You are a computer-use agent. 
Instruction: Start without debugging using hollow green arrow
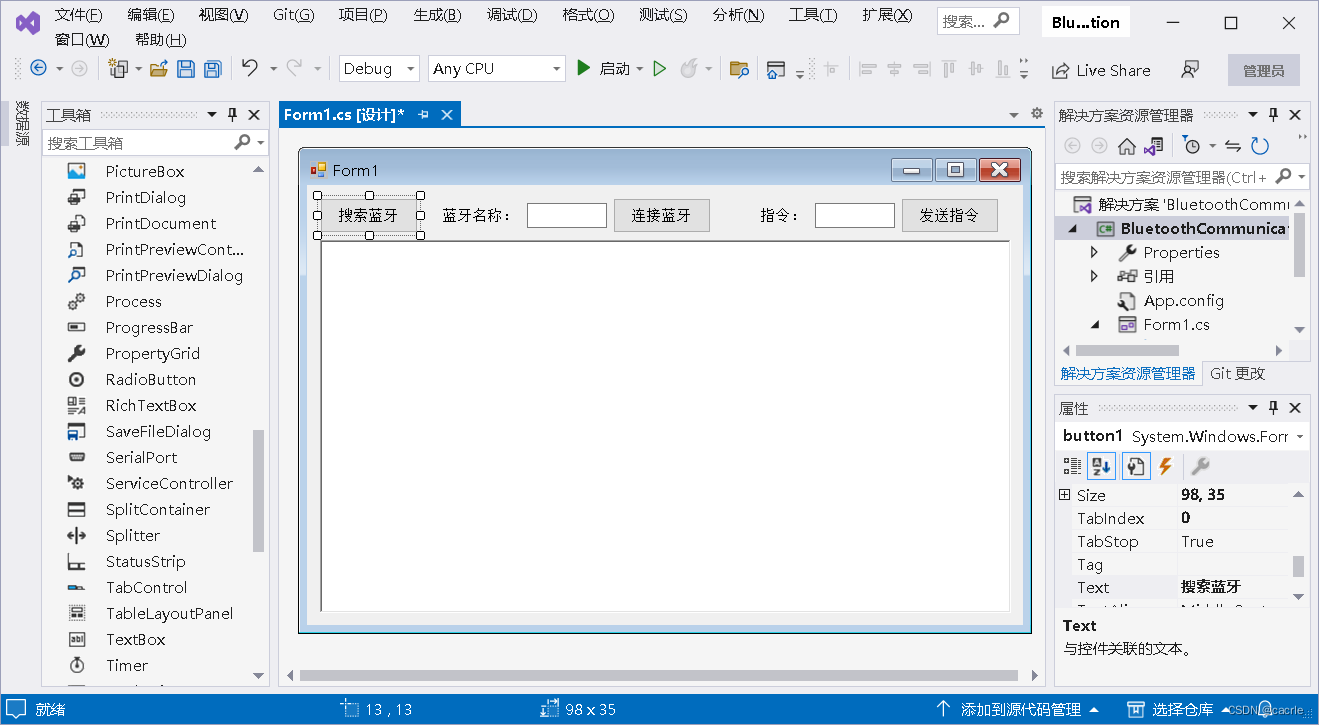tap(659, 68)
